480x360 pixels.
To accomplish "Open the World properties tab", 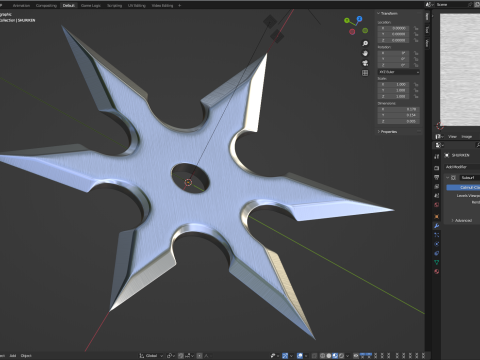I will 437,205.
